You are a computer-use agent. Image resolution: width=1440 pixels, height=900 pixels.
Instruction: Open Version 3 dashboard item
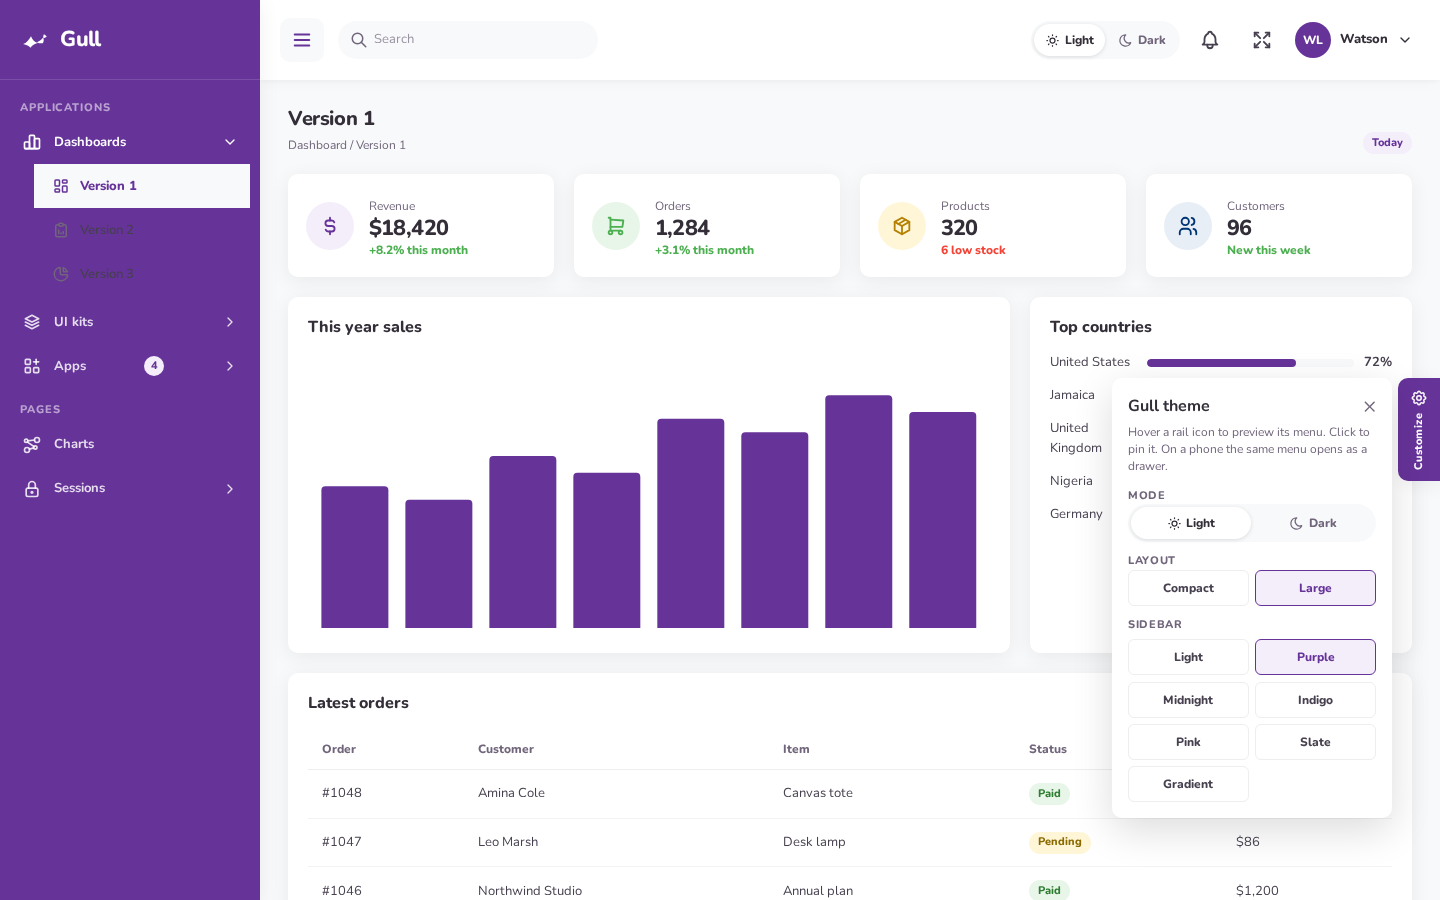point(142,274)
